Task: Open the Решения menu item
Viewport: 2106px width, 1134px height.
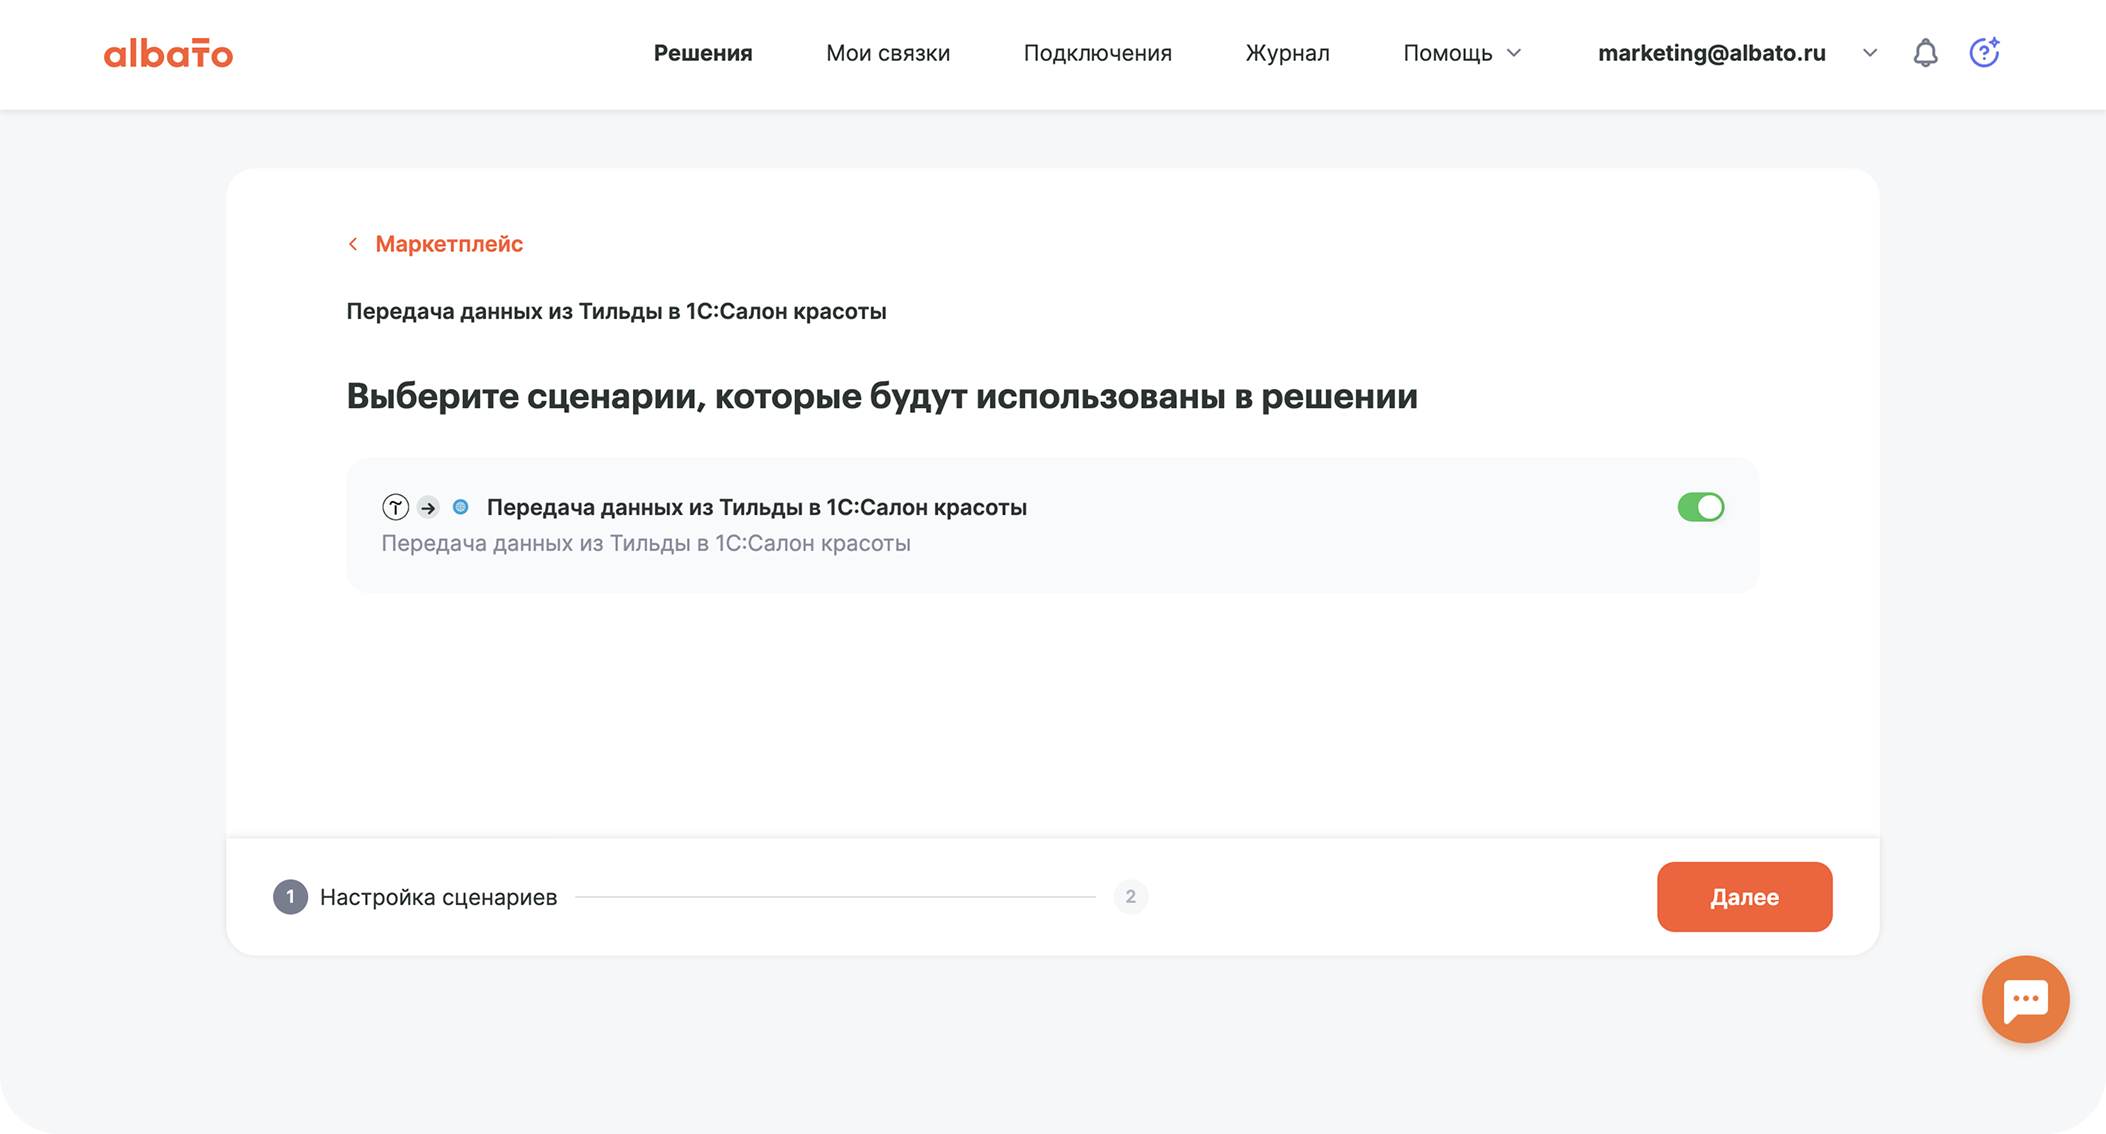Action: 703,53
